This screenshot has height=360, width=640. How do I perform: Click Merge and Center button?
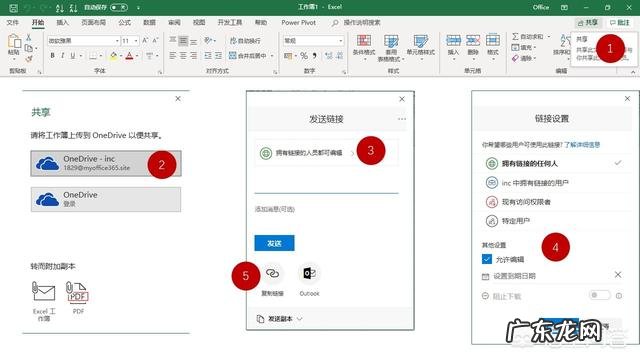[x=247, y=56]
